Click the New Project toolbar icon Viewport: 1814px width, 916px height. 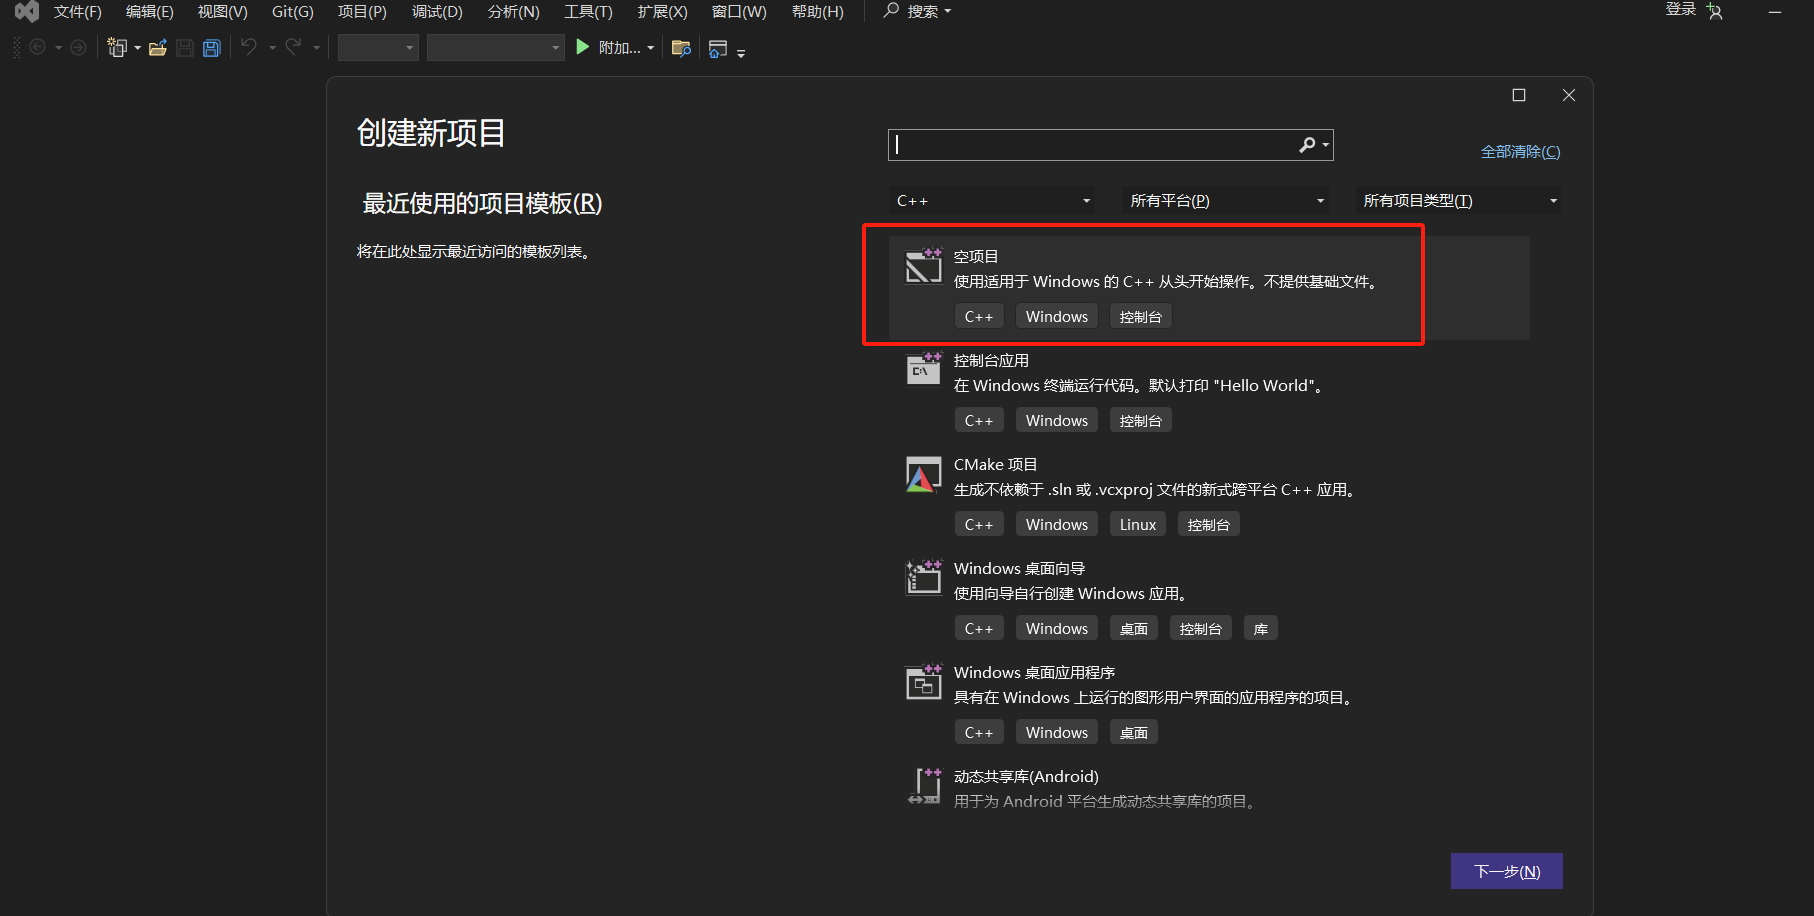coord(117,47)
